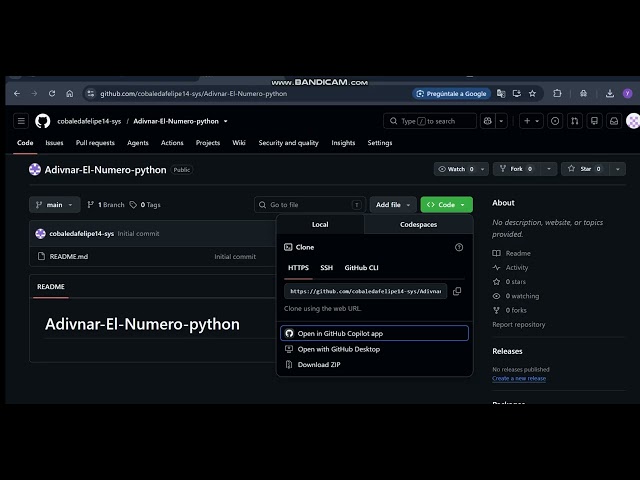Focus the Go to file search box
The image size is (640, 480).
[x=310, y=204]
